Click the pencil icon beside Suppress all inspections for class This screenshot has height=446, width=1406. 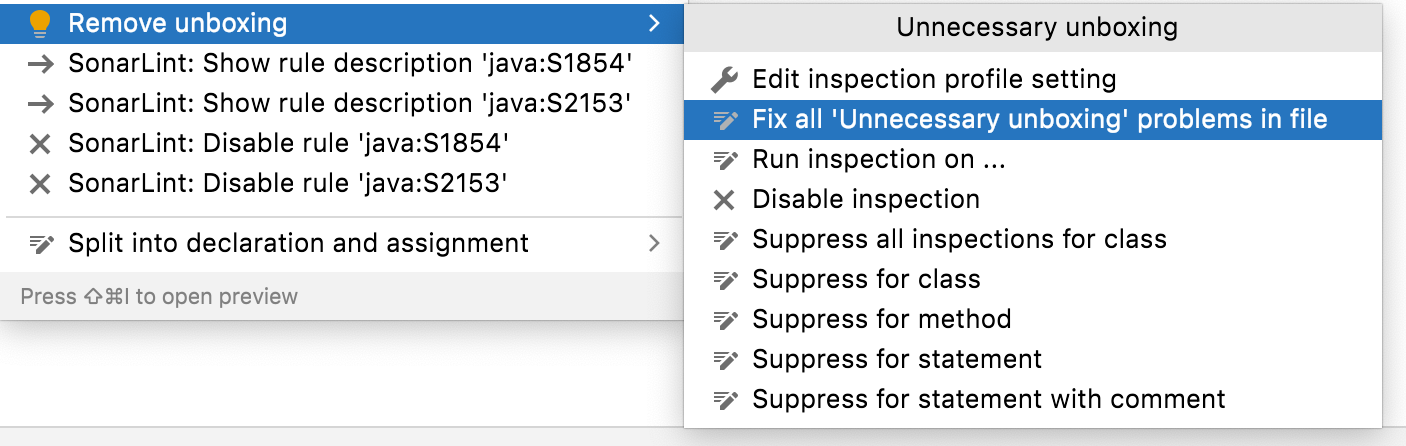(724, 240)
